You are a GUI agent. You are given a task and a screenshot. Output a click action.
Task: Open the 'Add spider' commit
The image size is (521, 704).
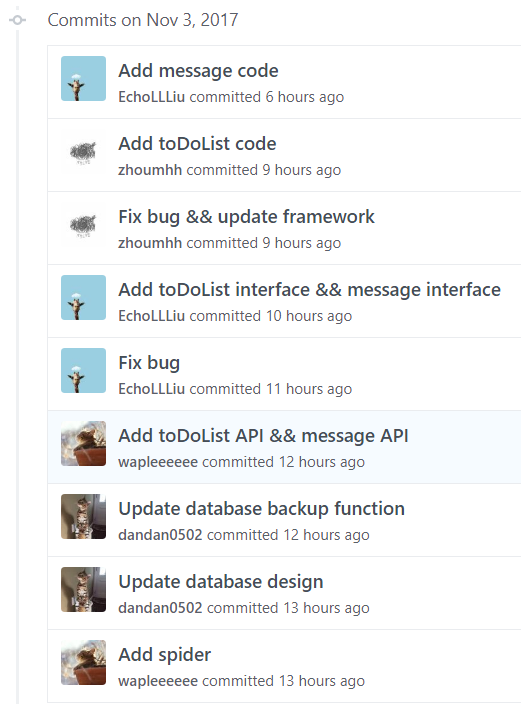coord(164,655)
